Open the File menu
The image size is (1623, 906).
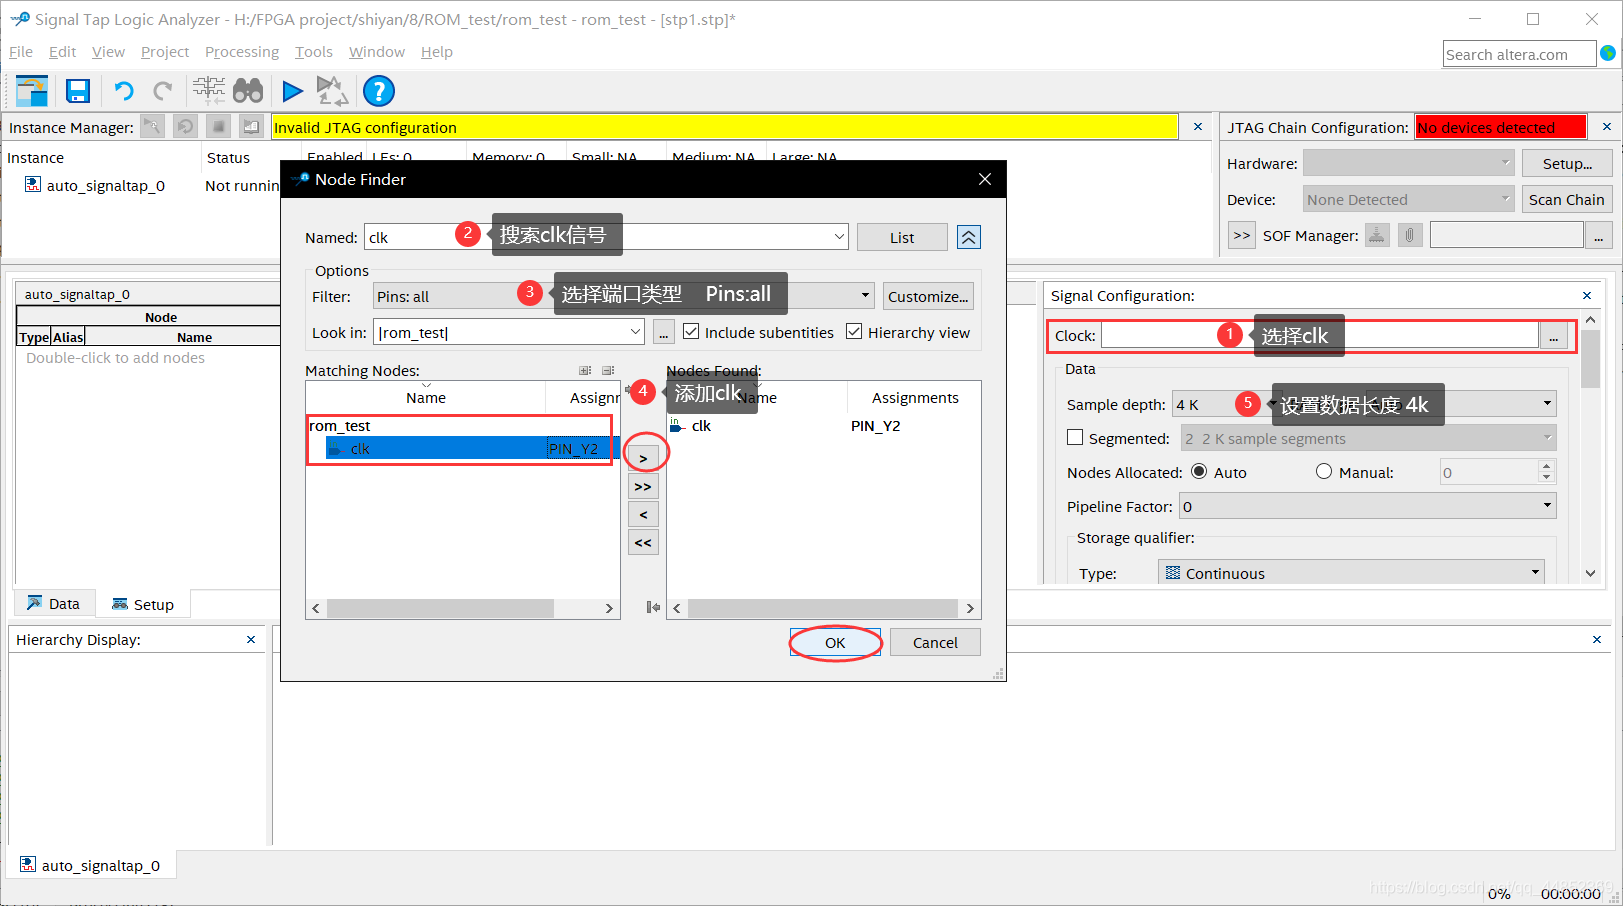point(21,52)
